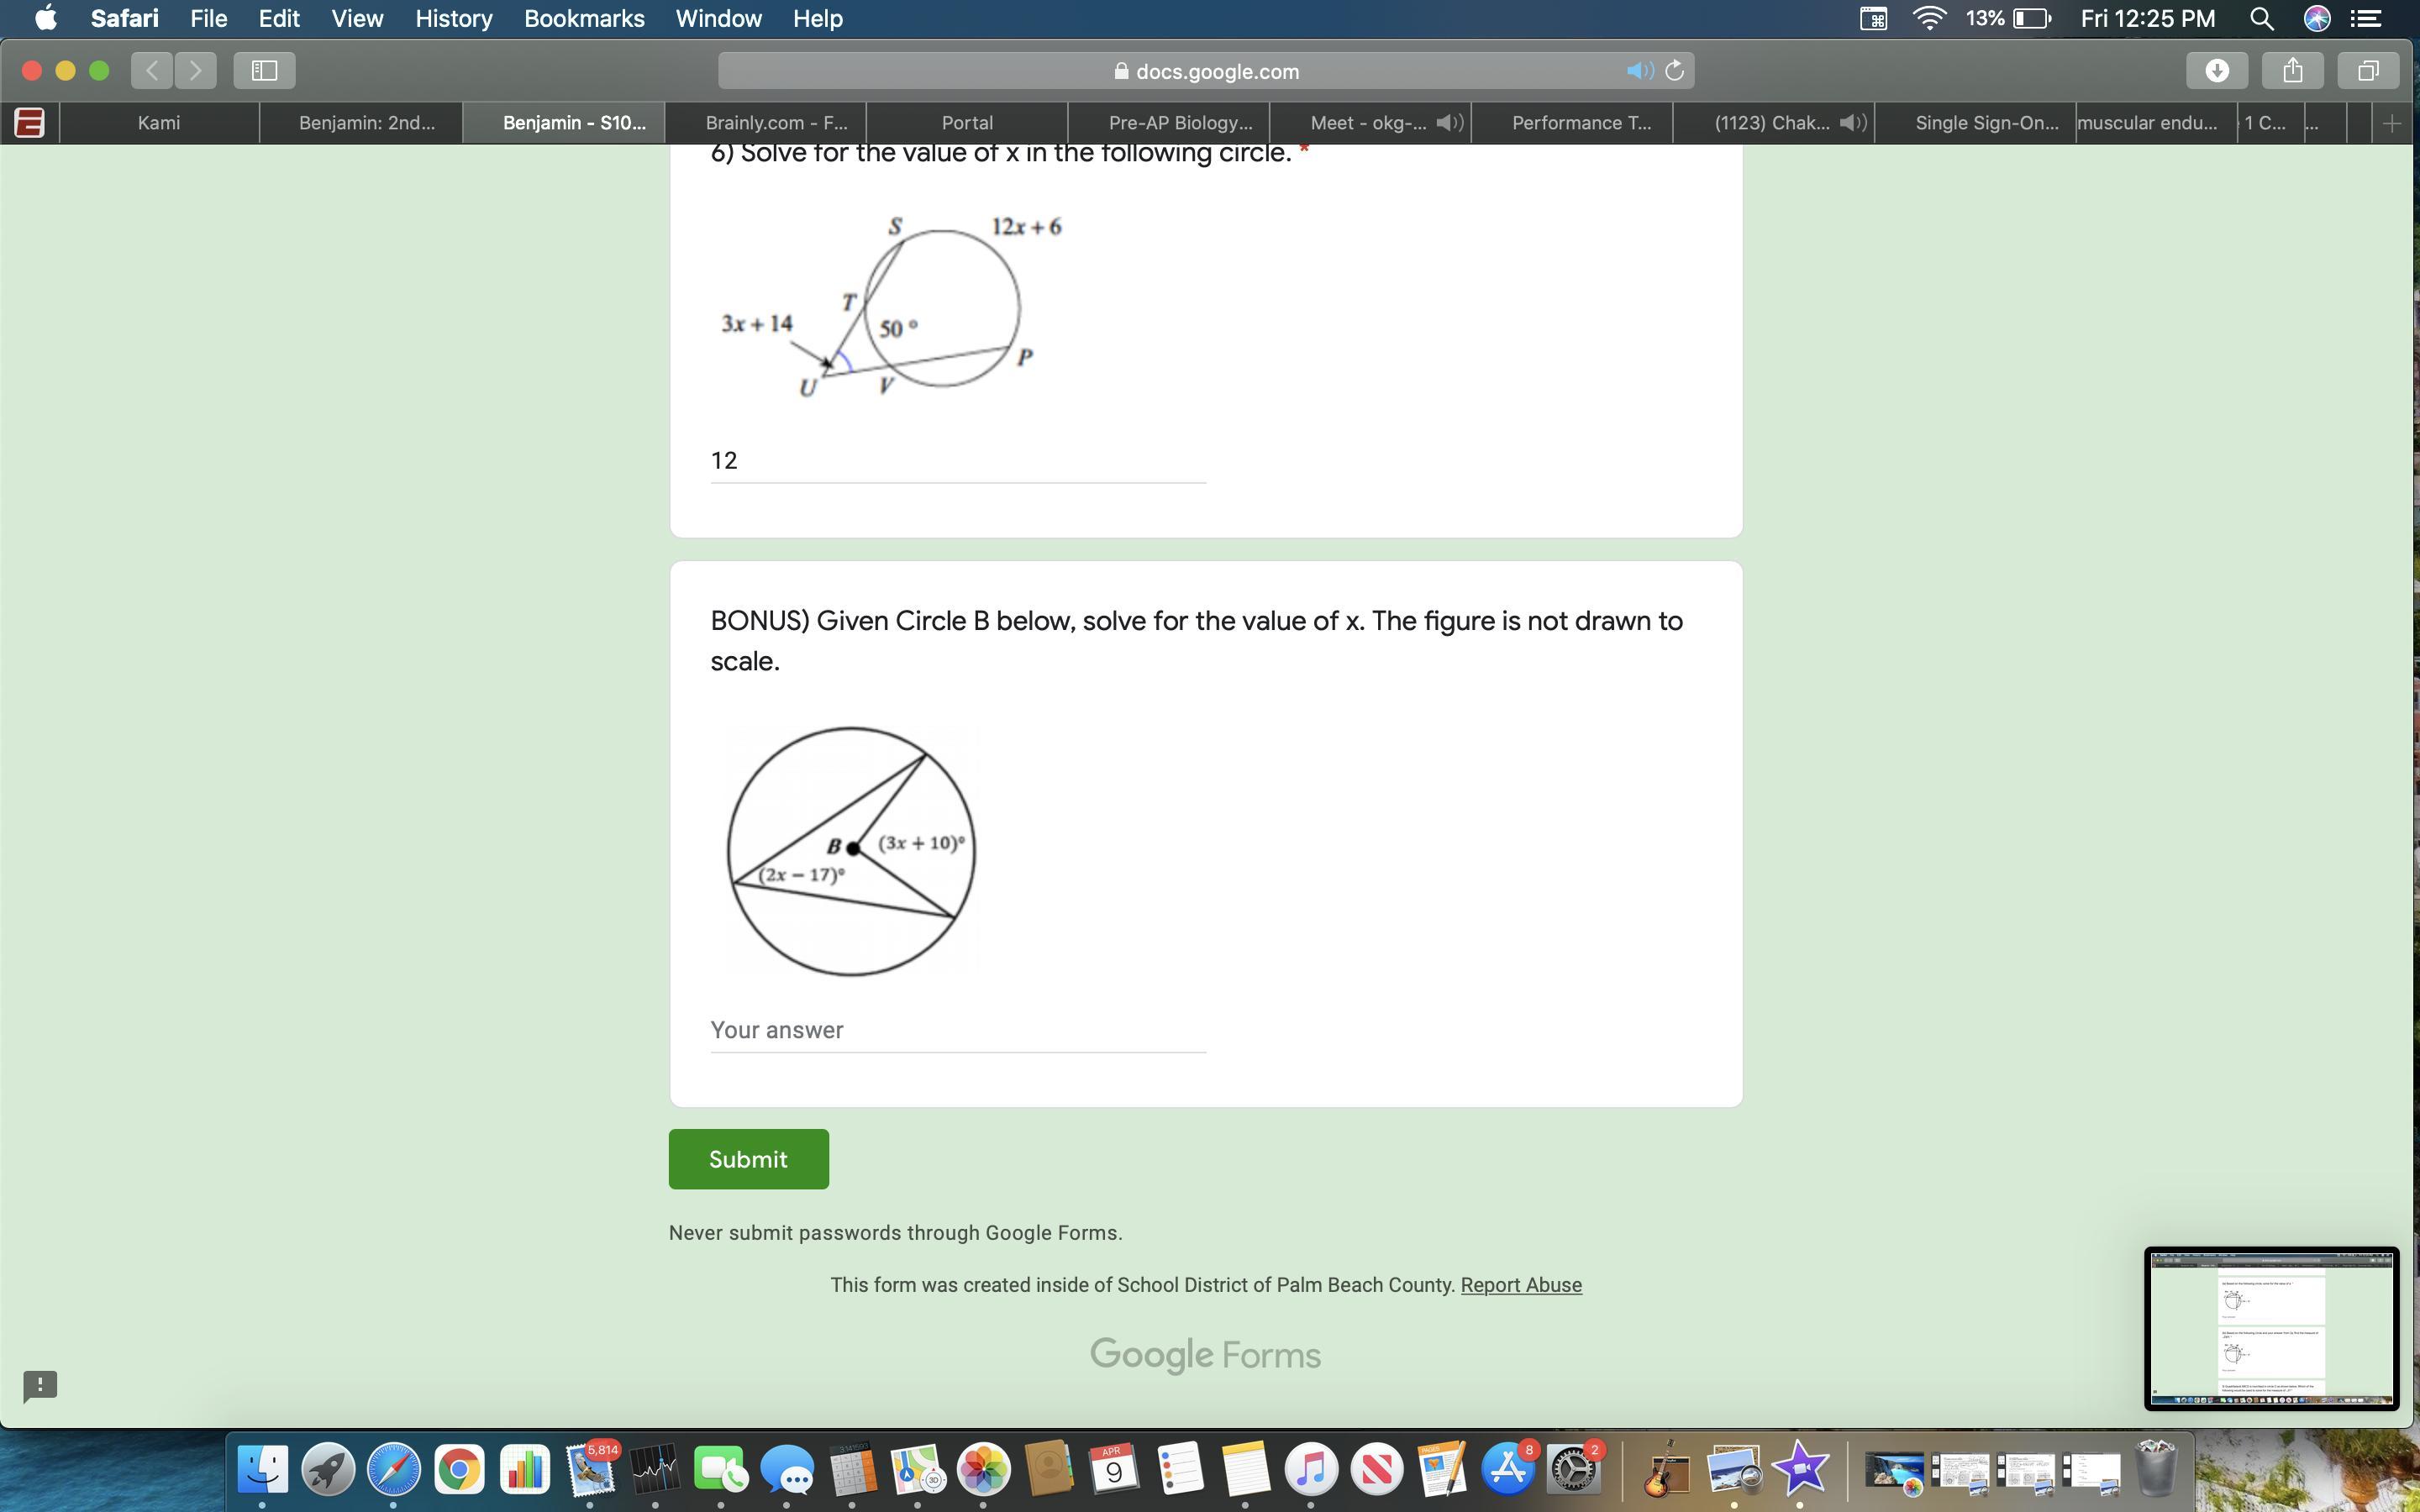The height and width of the screenshot is (1512, 2420).
Task: Open Chrome from the dock
Action: click(x=459, y=1469)
